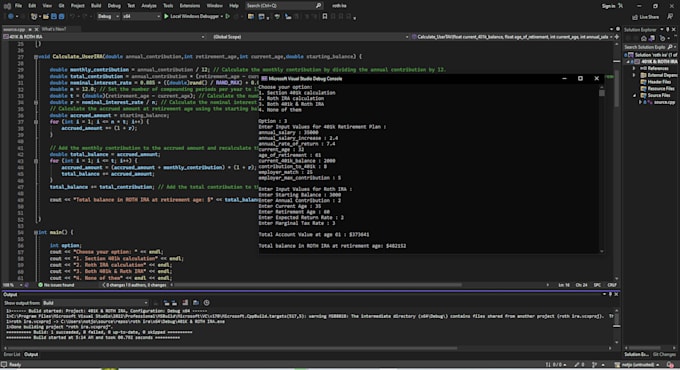Switch to Git Changes tab
The image size is (680, 370).
(664, 354)
